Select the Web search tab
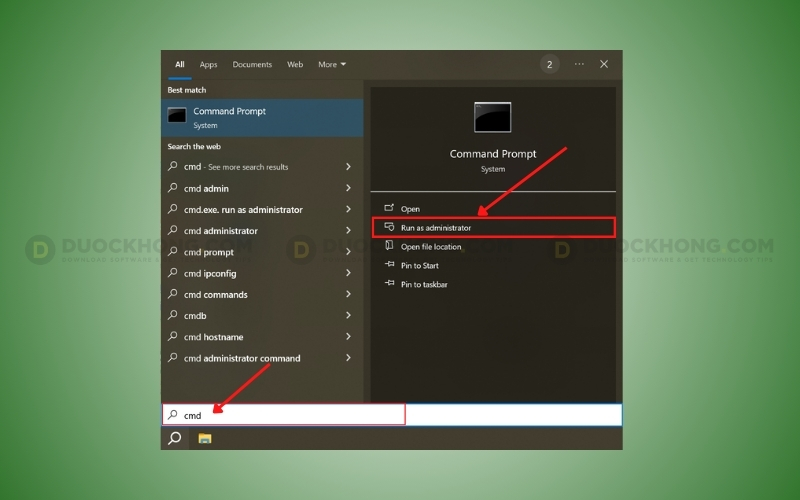This screenshot has height=500, width=800. (x=295, y=64)
